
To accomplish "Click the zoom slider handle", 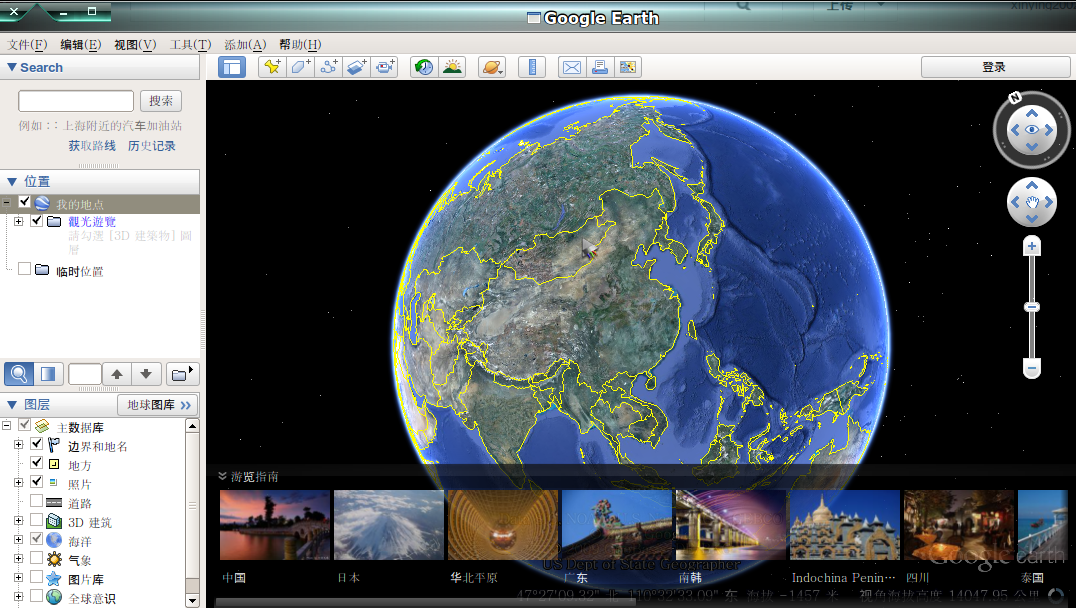I will (x=1031, y=307).
